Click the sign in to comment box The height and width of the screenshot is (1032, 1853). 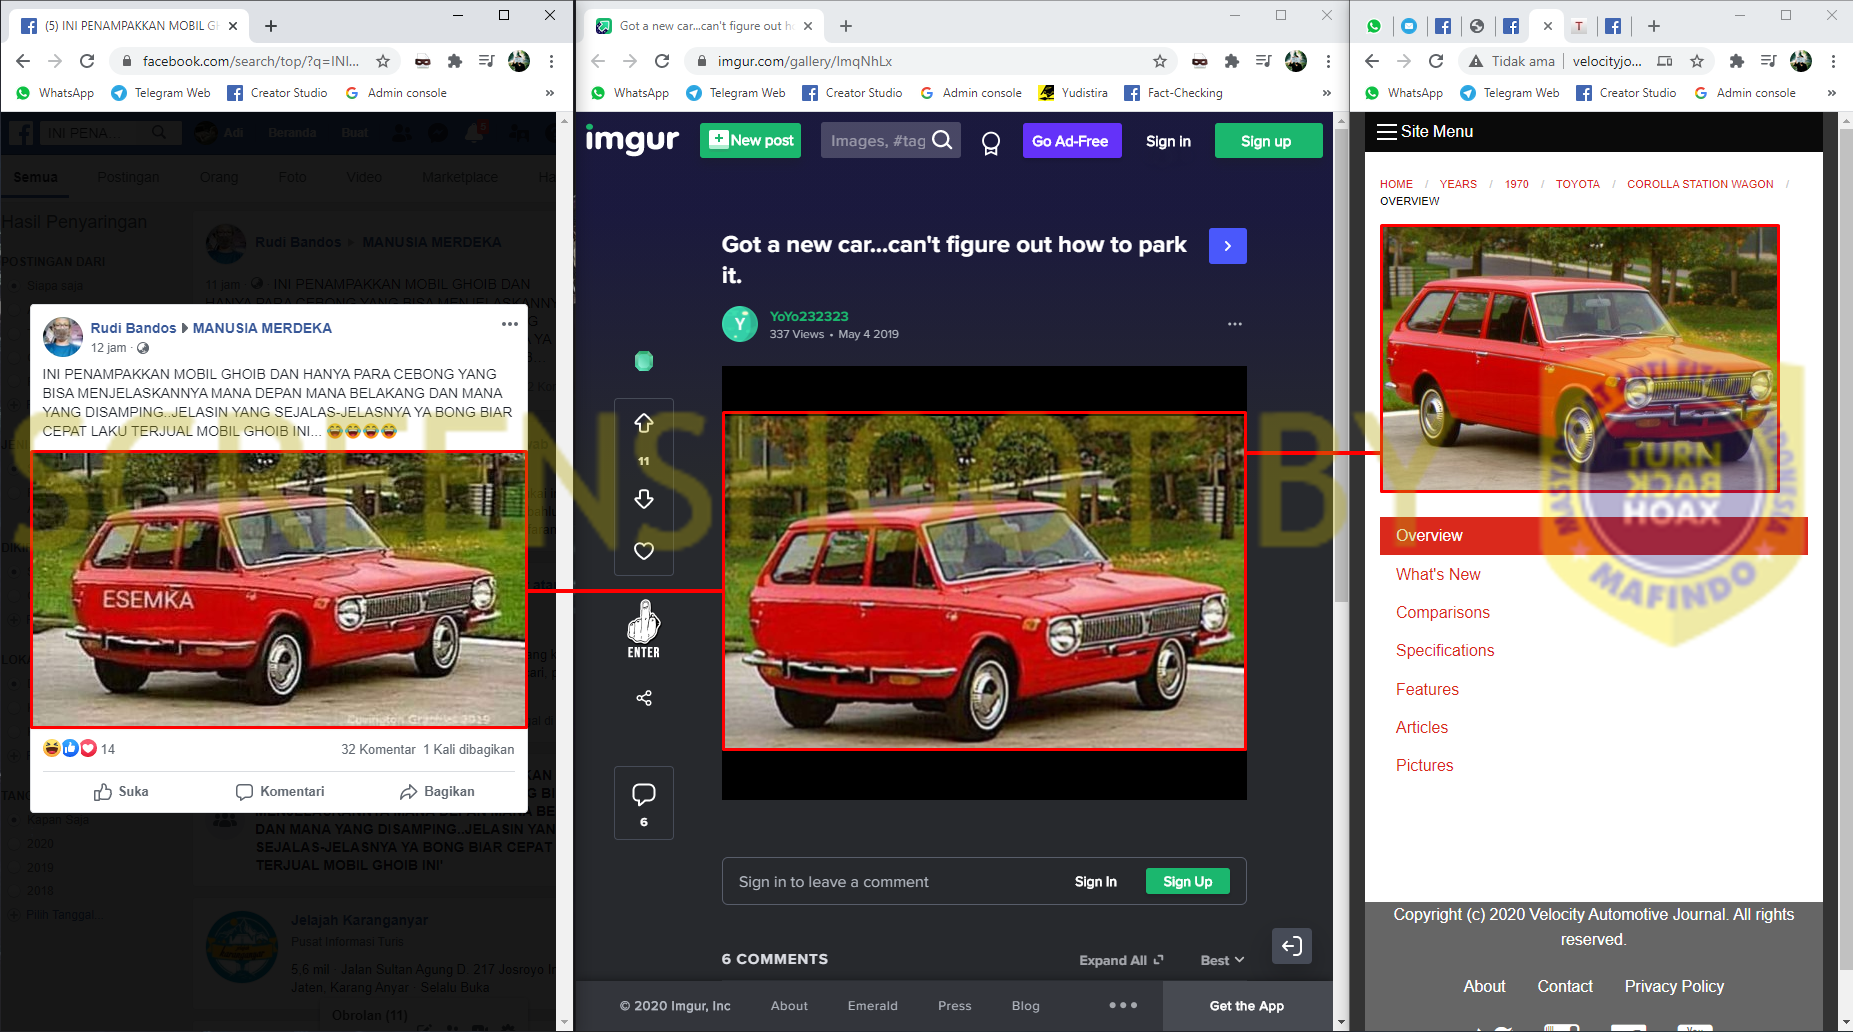pos(984,881)
